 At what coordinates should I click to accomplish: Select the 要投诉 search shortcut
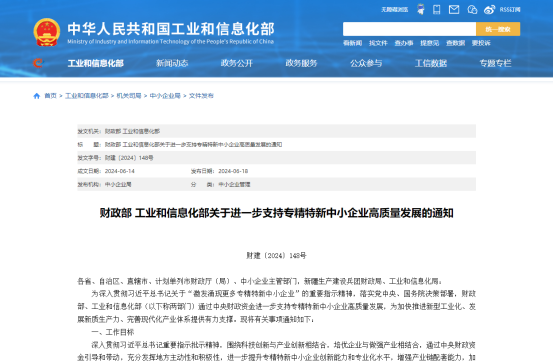tap(481, 43)
